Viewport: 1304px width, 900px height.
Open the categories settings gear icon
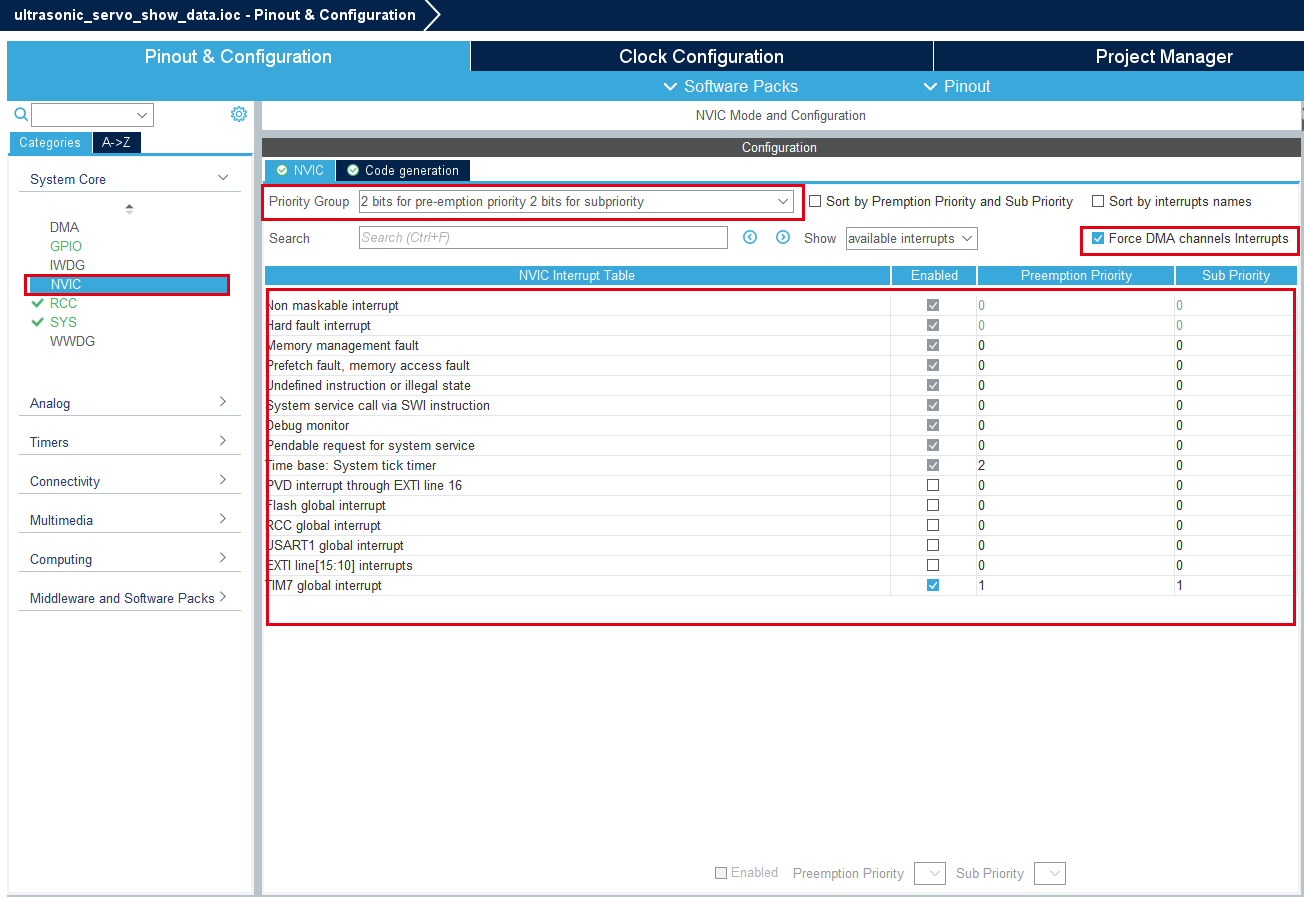239,114
